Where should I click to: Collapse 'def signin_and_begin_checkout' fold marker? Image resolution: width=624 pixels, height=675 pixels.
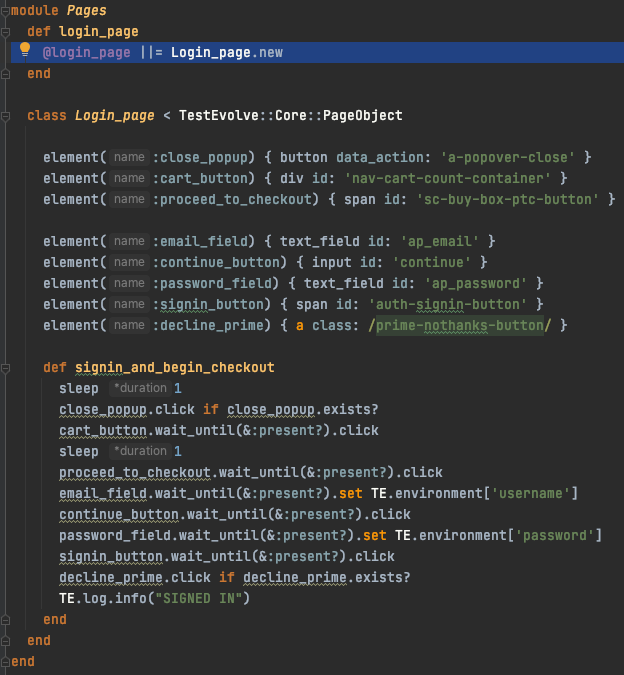pyautogui.click(x=5, y=368)
